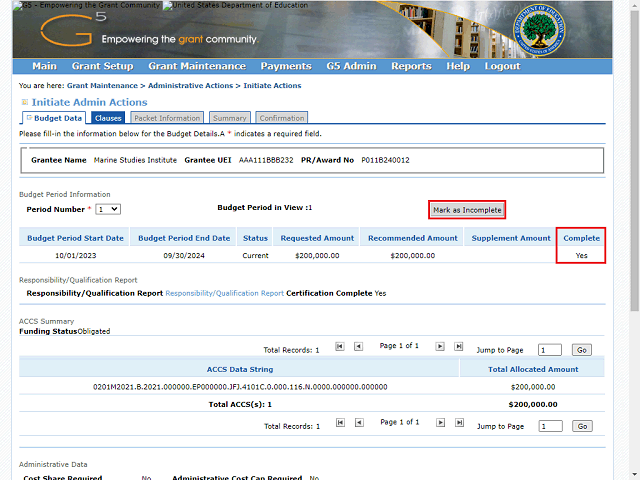Viewport: 640px width, 480px height.
Task: Click the Recommended Amount column header
Action: click(413, 238)
